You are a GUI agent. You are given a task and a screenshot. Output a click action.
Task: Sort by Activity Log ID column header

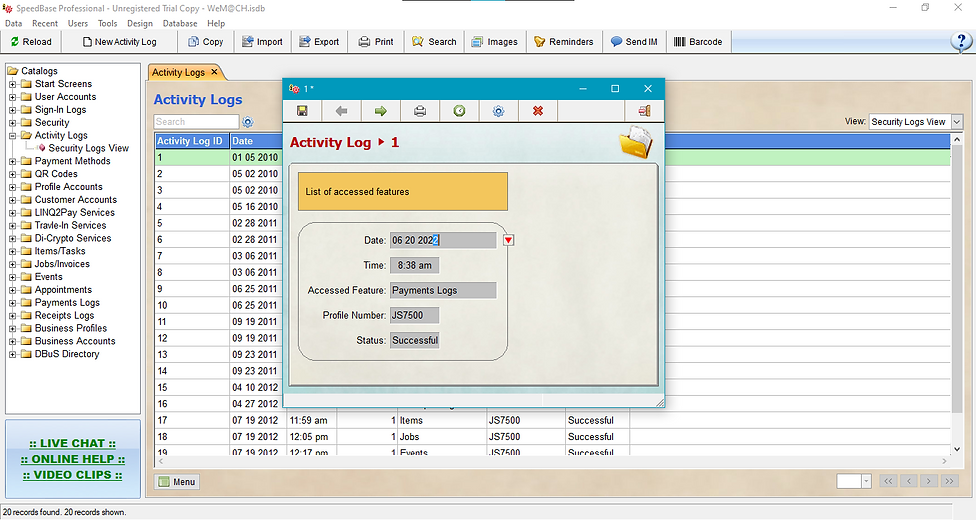[x=192, y=141]
